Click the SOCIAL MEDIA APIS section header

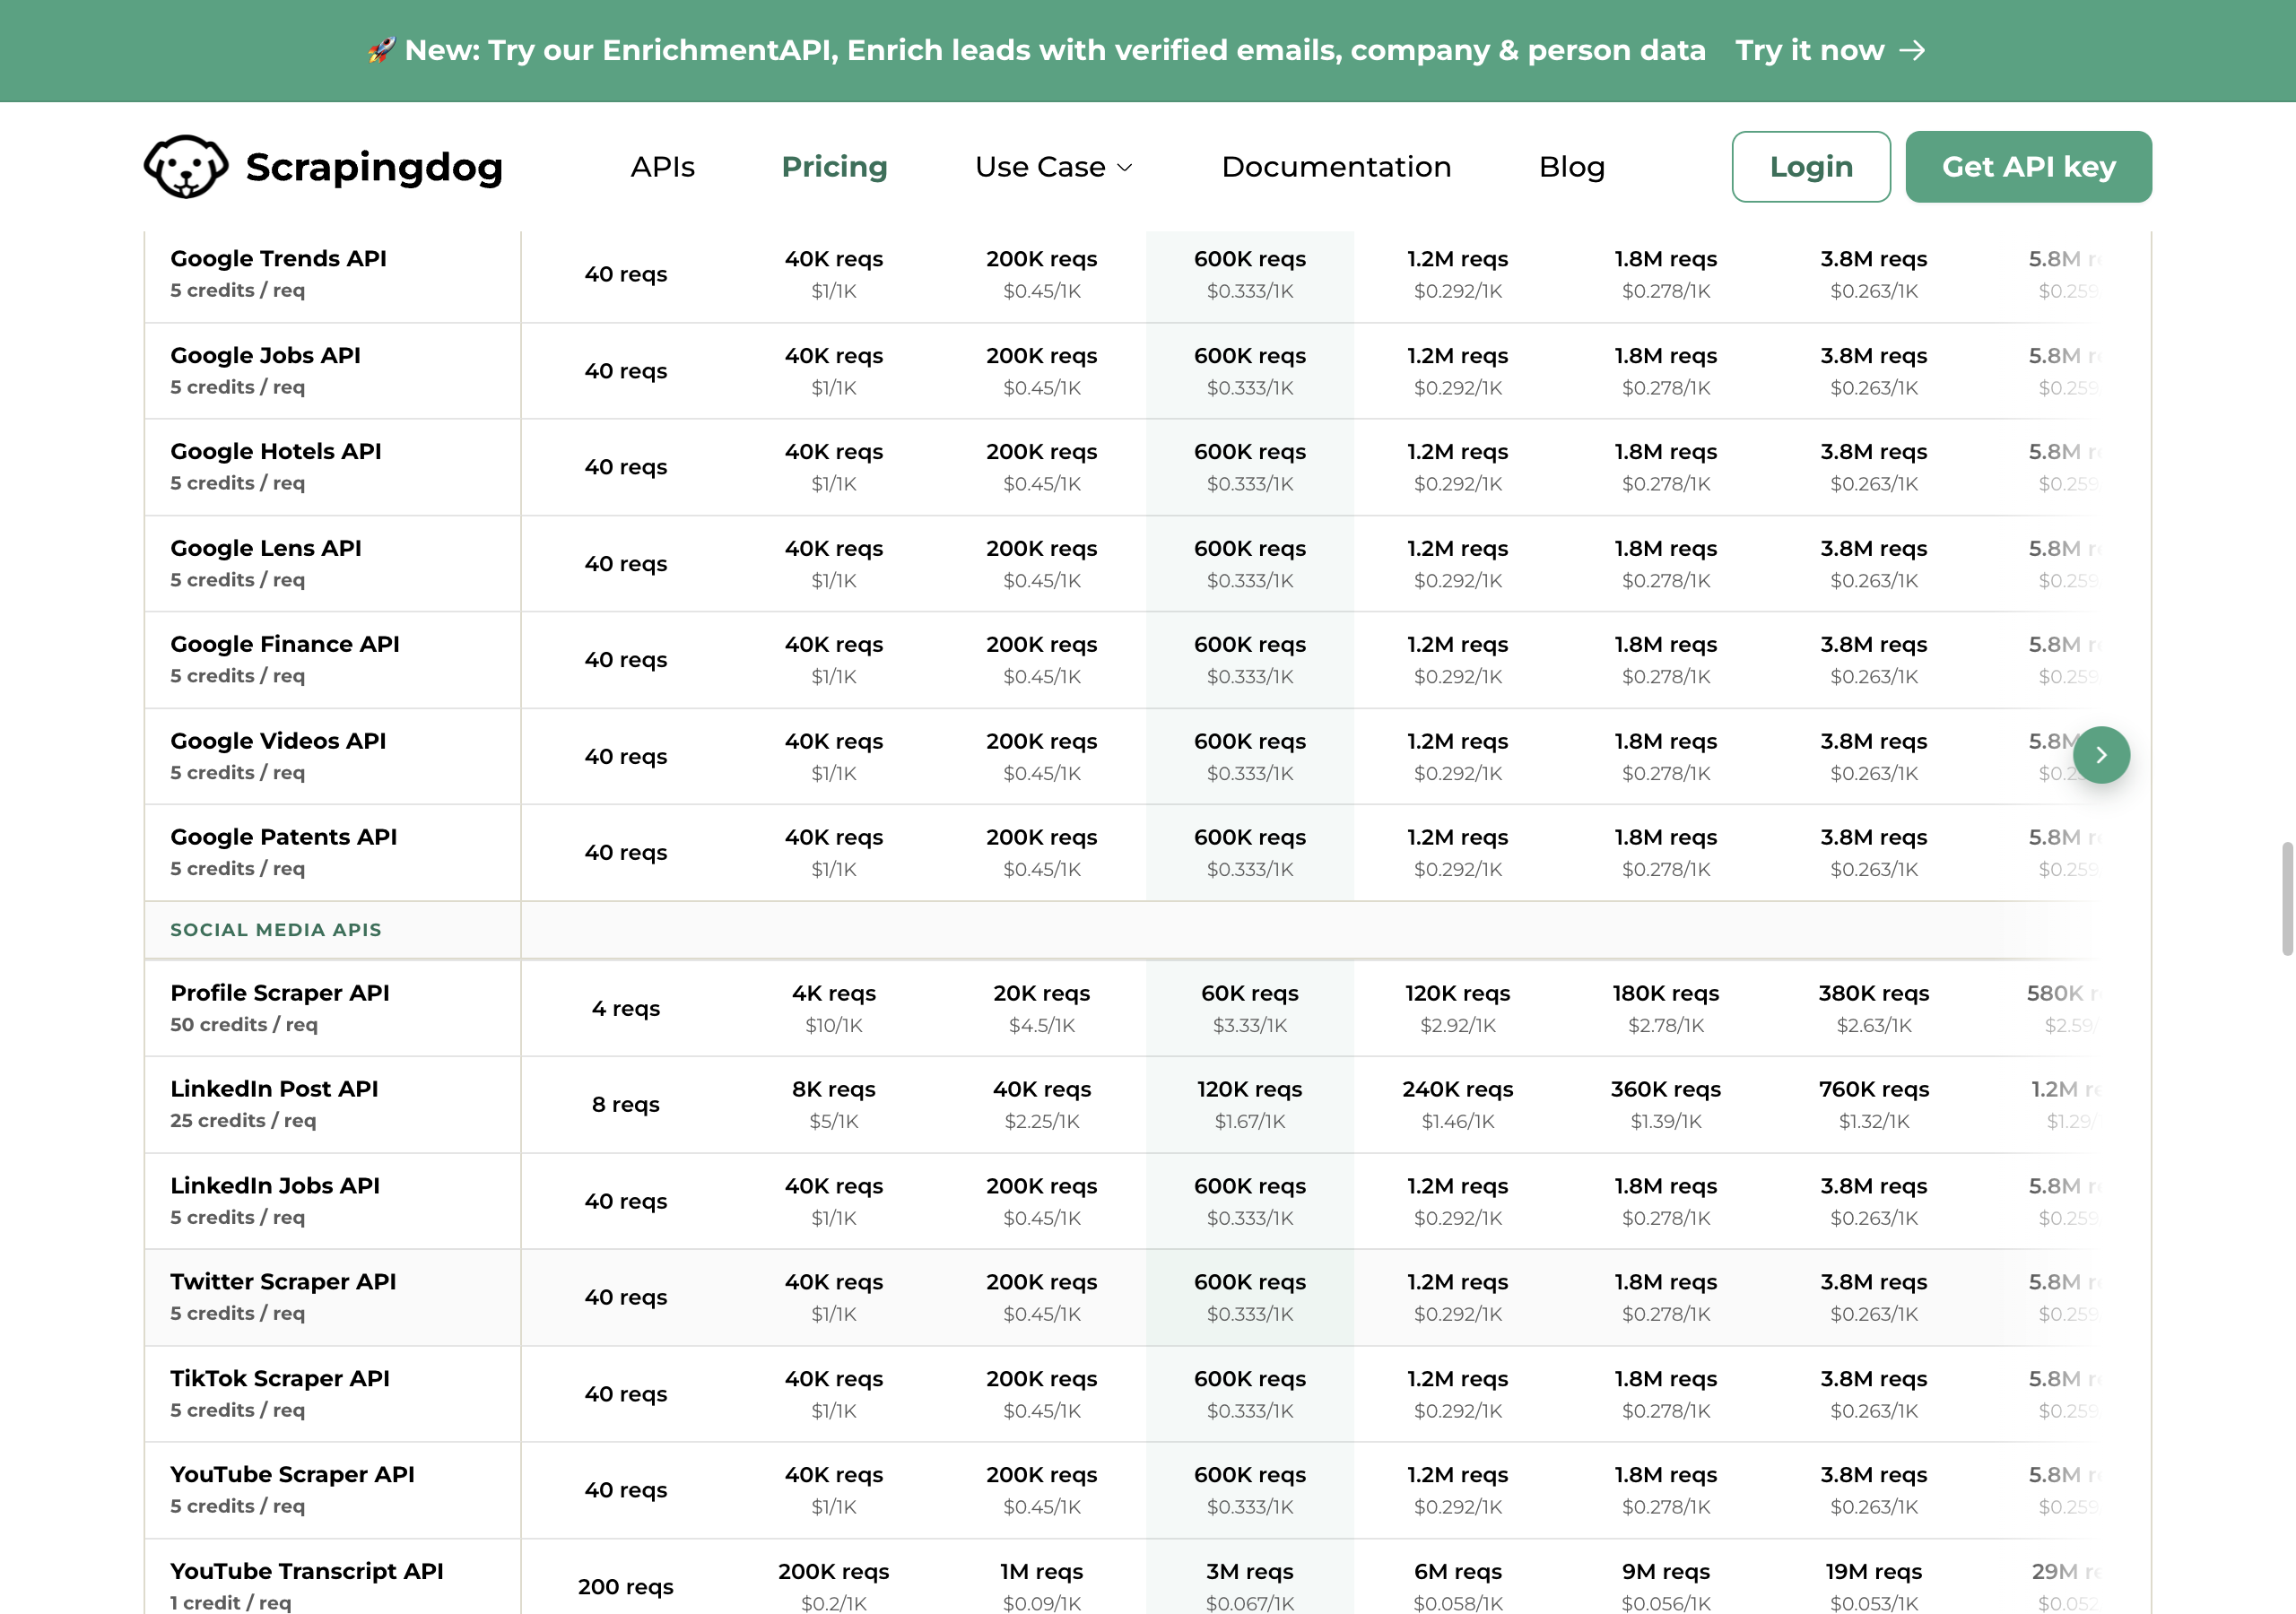coord(276,930)
